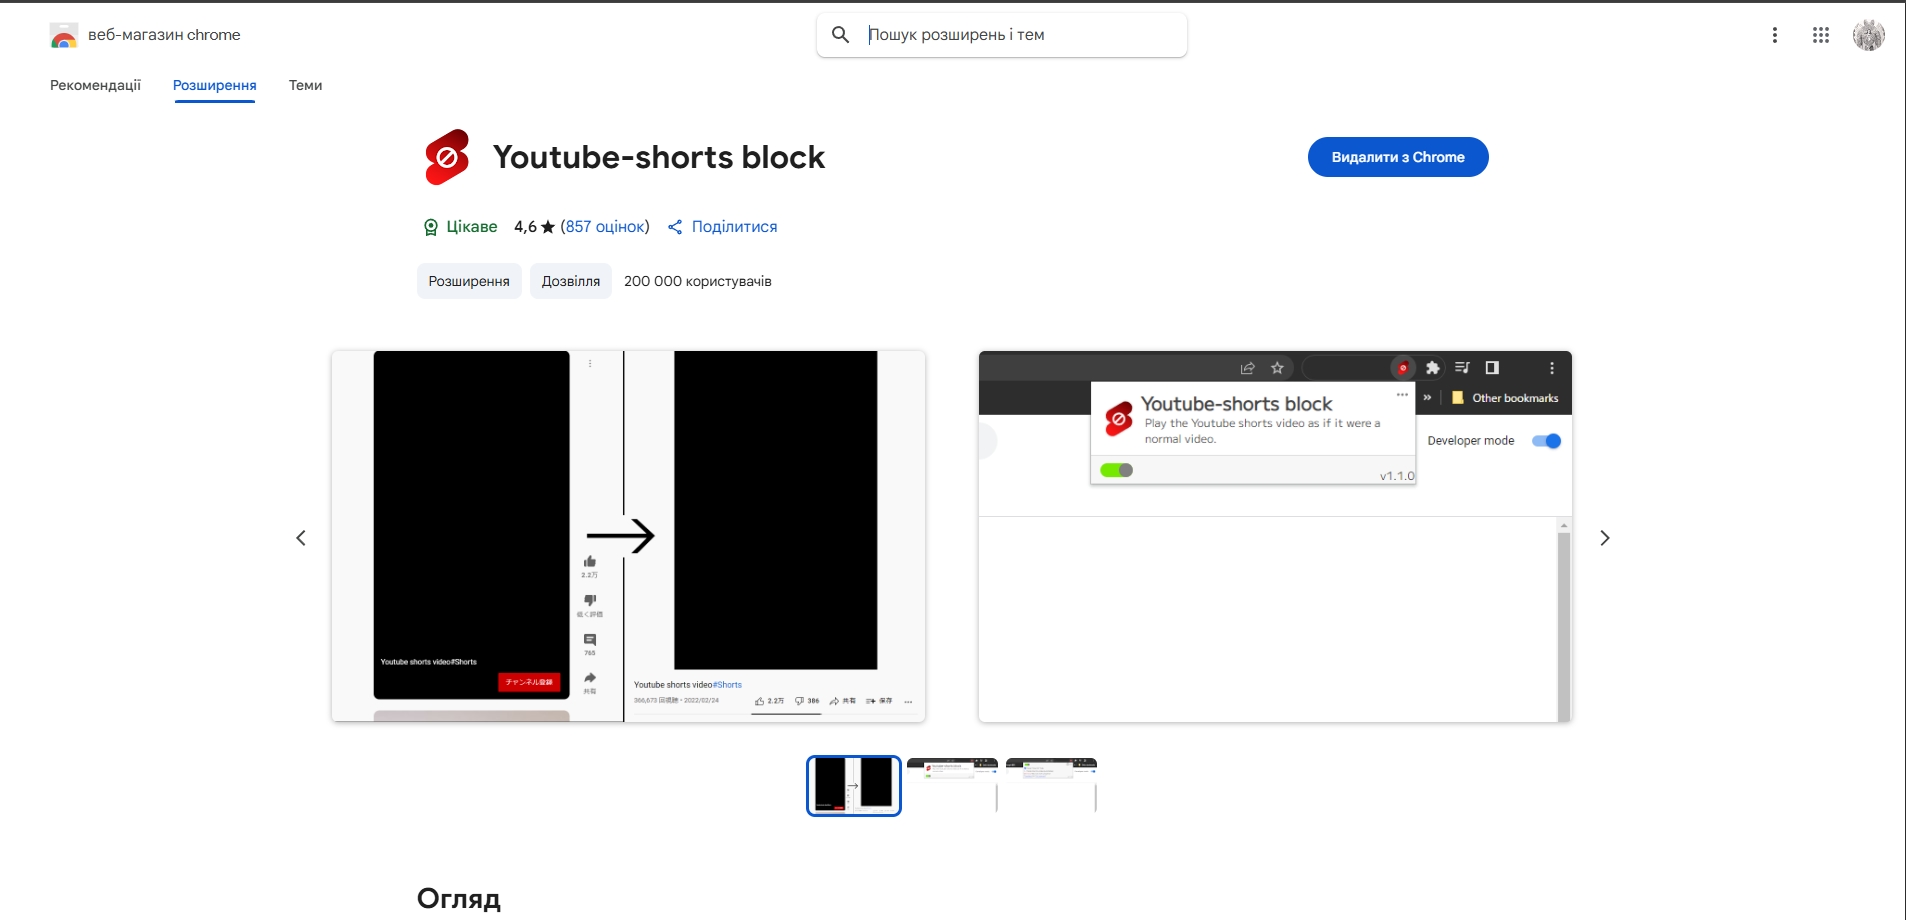
Task: Open the account profile avatar
Action: tap(1868, 35)
